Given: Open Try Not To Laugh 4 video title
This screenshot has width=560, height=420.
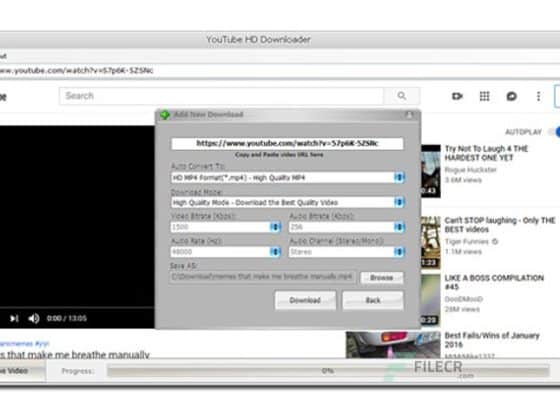Looking at the screenshot, I should click(x=486, y=153).
